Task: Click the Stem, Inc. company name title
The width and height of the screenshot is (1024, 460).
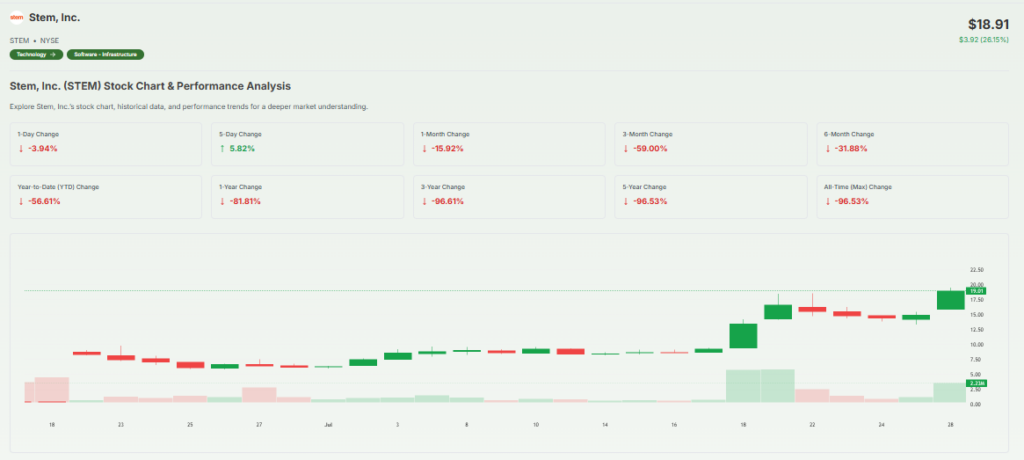Action: [x=55, y=18]
